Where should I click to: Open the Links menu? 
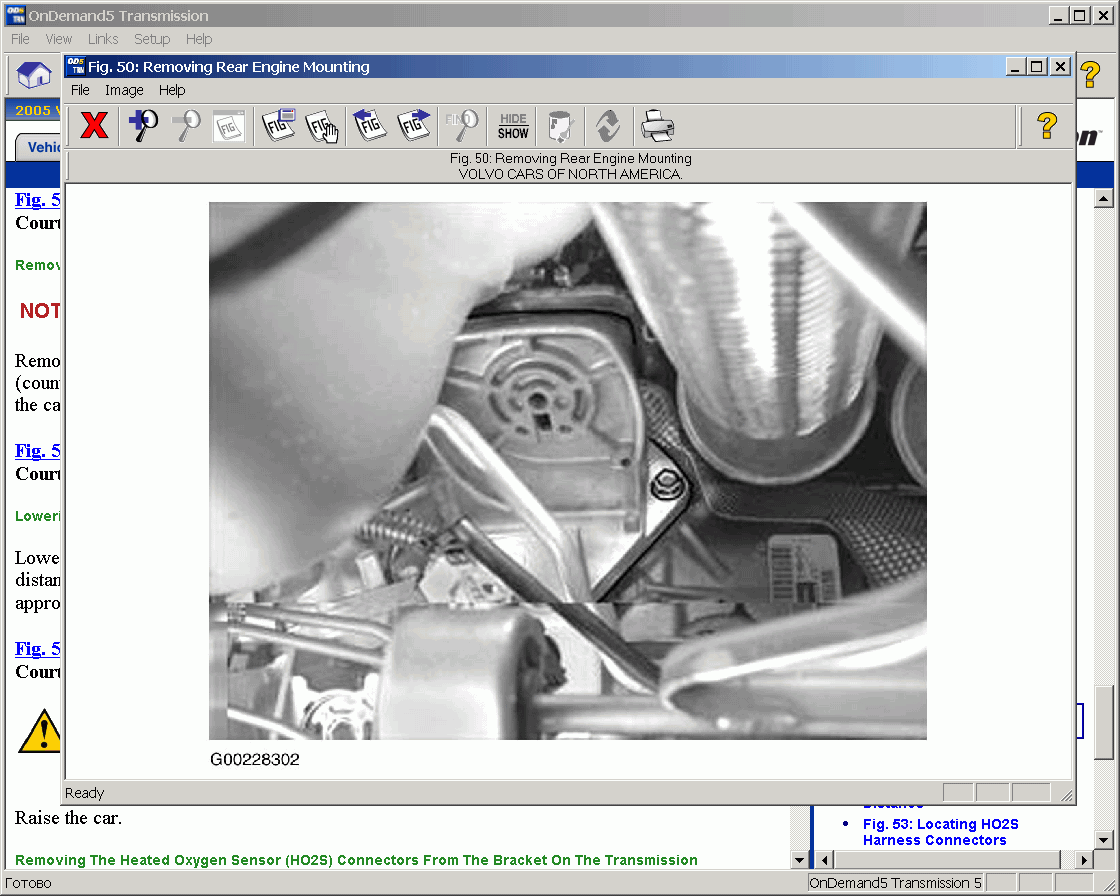pyautogui.click(x=103, y=39)
